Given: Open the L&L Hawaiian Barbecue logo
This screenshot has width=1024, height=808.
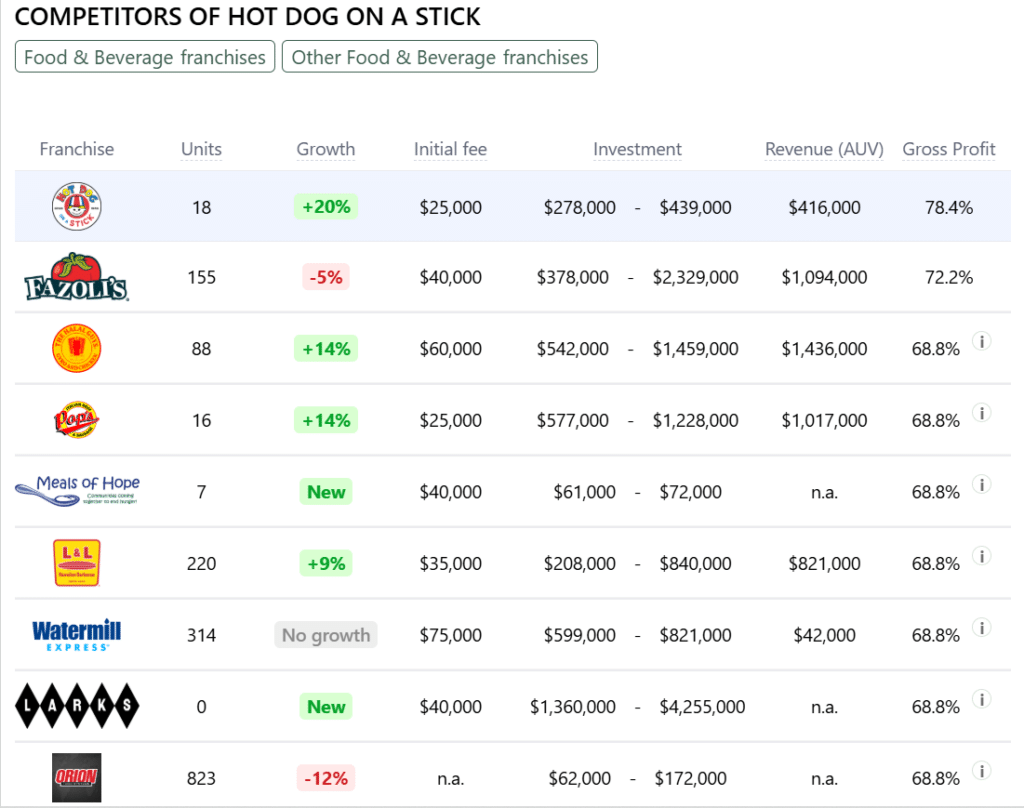Looking at the screenshot, I should click(x=76, y=562).
